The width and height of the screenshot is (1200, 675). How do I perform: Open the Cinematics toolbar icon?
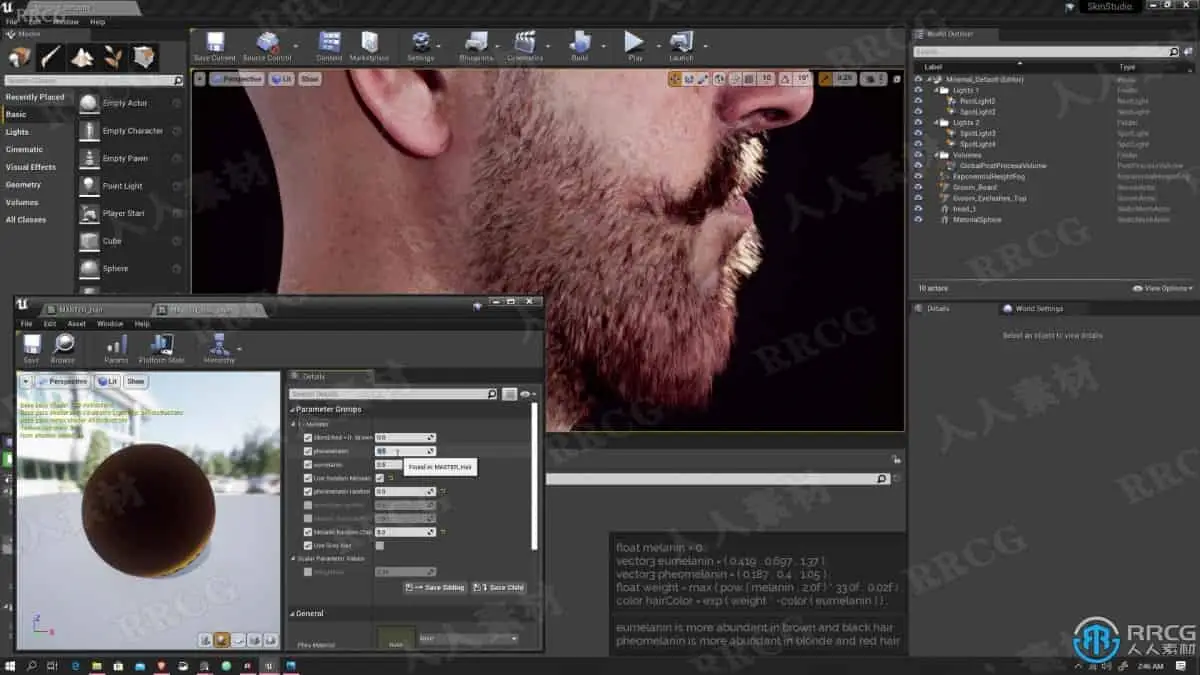coord(524,45)
